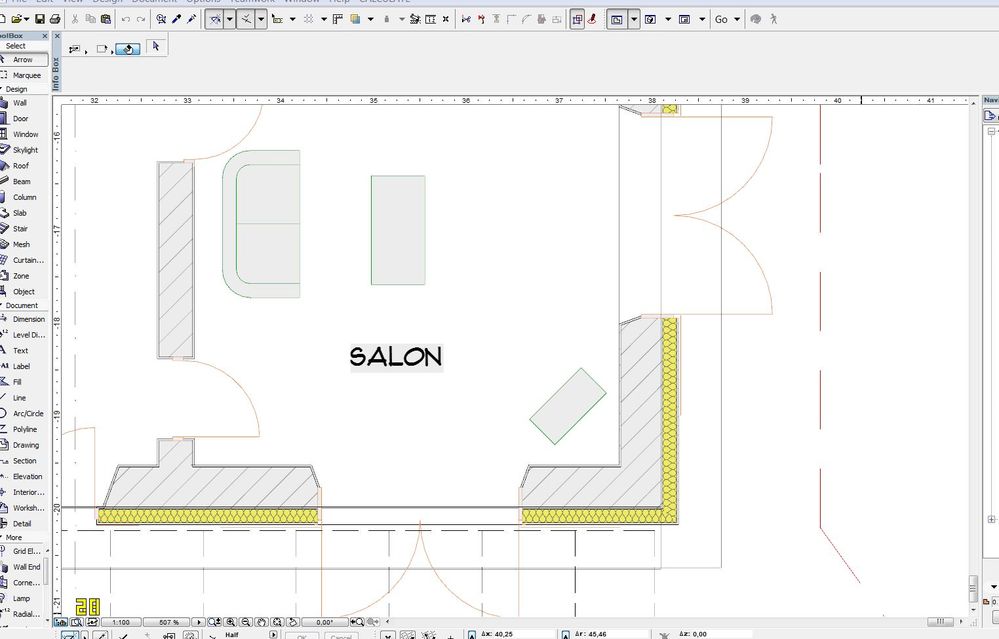Open the Go dropdown arrow
Screen dimensions: 999x639
(737, 19)
